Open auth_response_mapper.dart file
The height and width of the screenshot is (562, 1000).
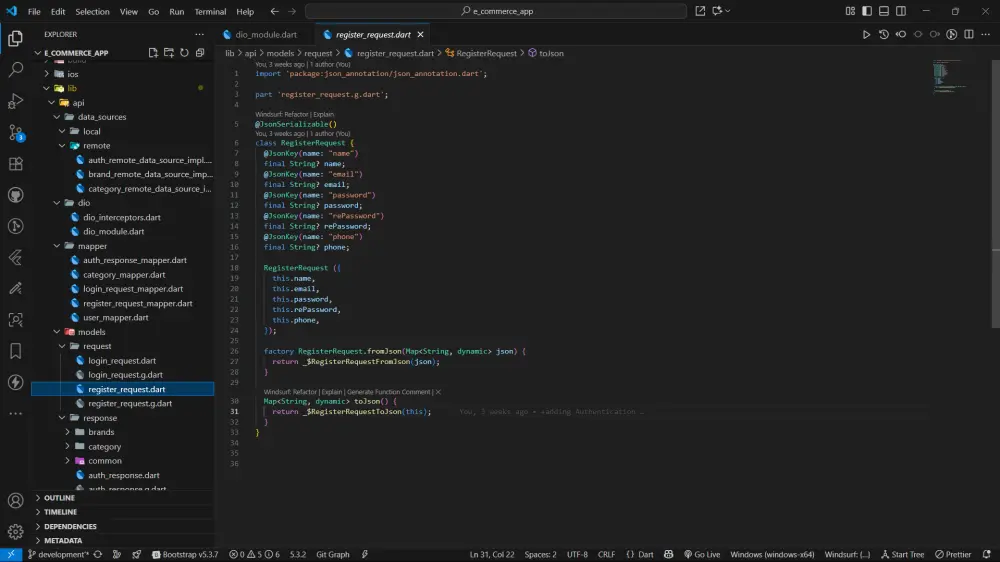click(x=135, y=260)
